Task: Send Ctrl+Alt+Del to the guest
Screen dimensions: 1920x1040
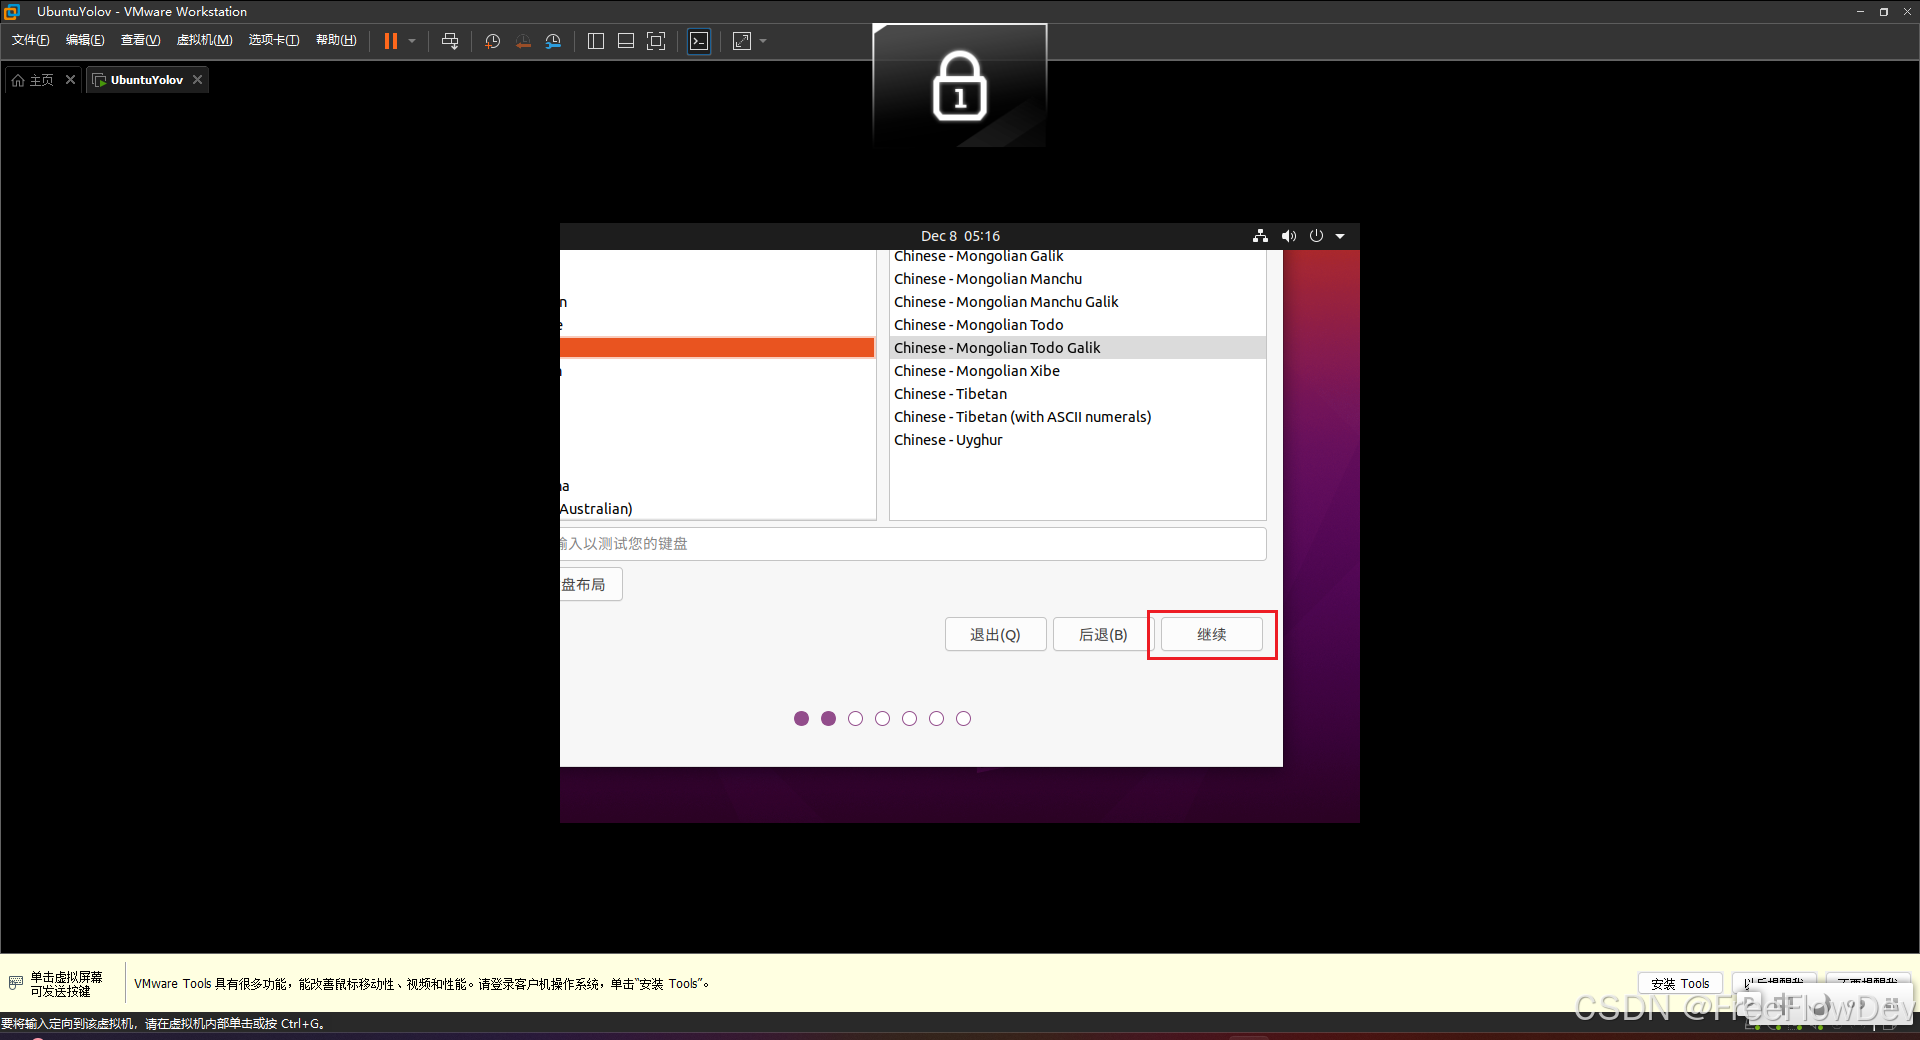Action: pyautogui.click(x=450, y=41)
